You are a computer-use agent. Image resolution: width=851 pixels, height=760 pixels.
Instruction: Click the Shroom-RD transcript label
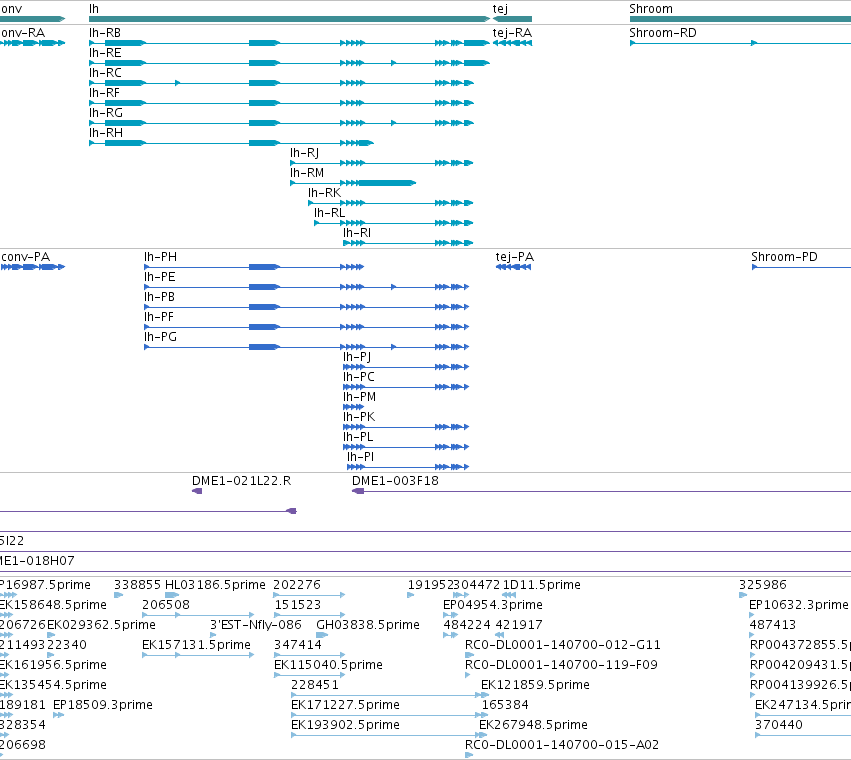point(662,33)
